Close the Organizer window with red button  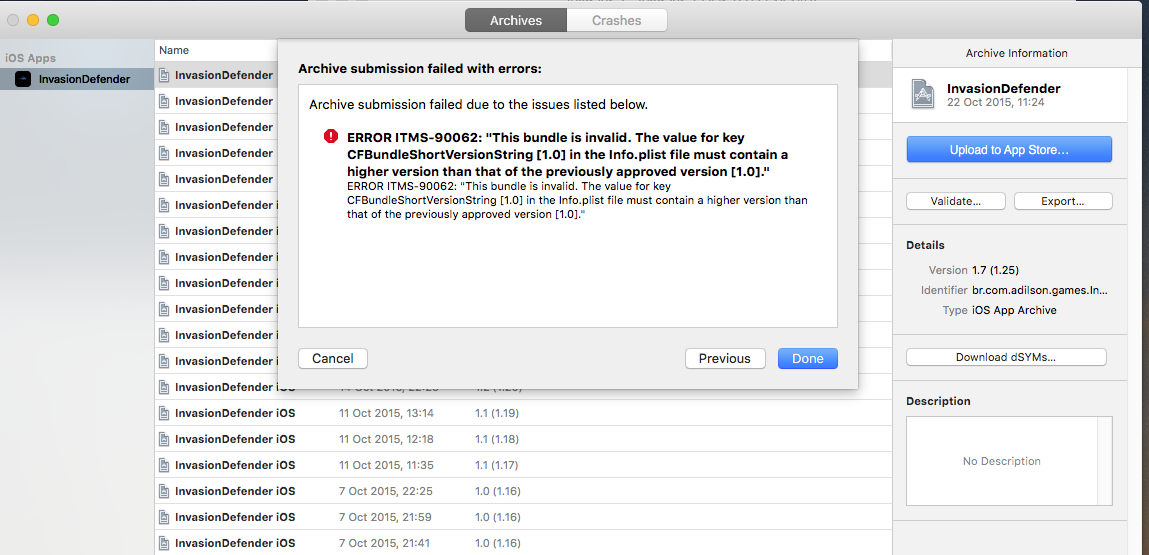click(x=13, y=20)
